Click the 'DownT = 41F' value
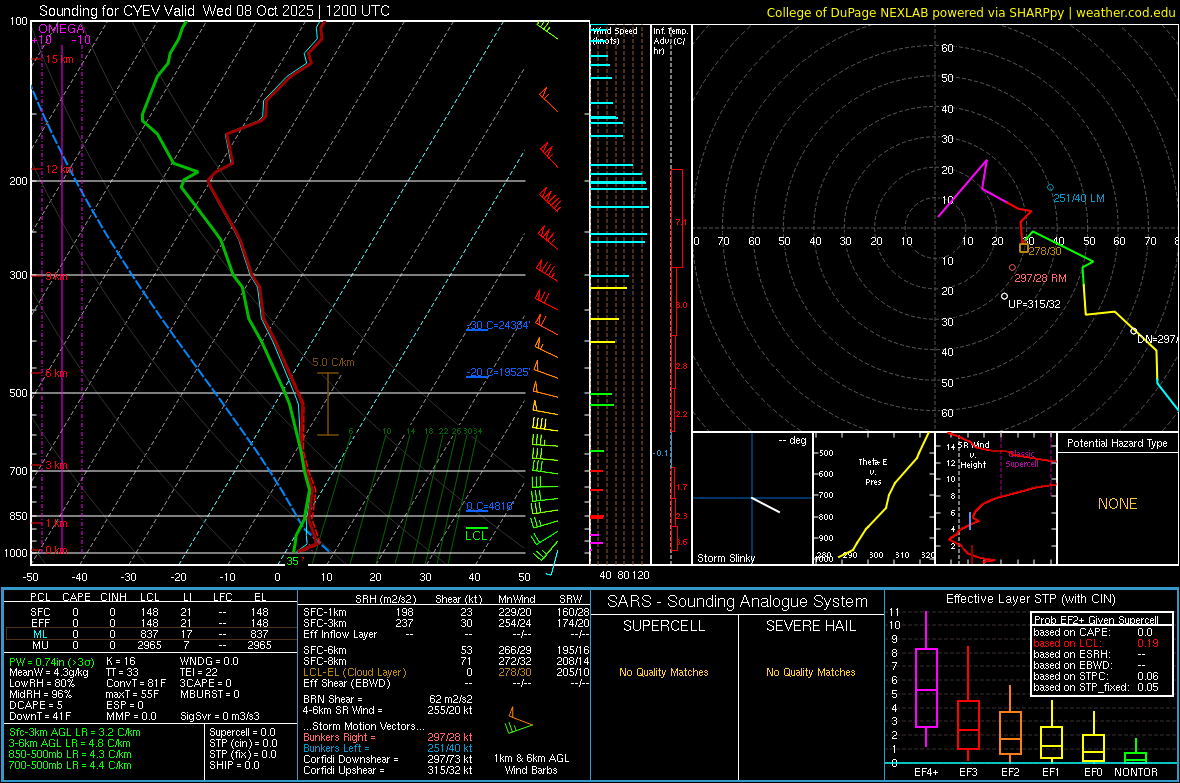 (40, 716)
